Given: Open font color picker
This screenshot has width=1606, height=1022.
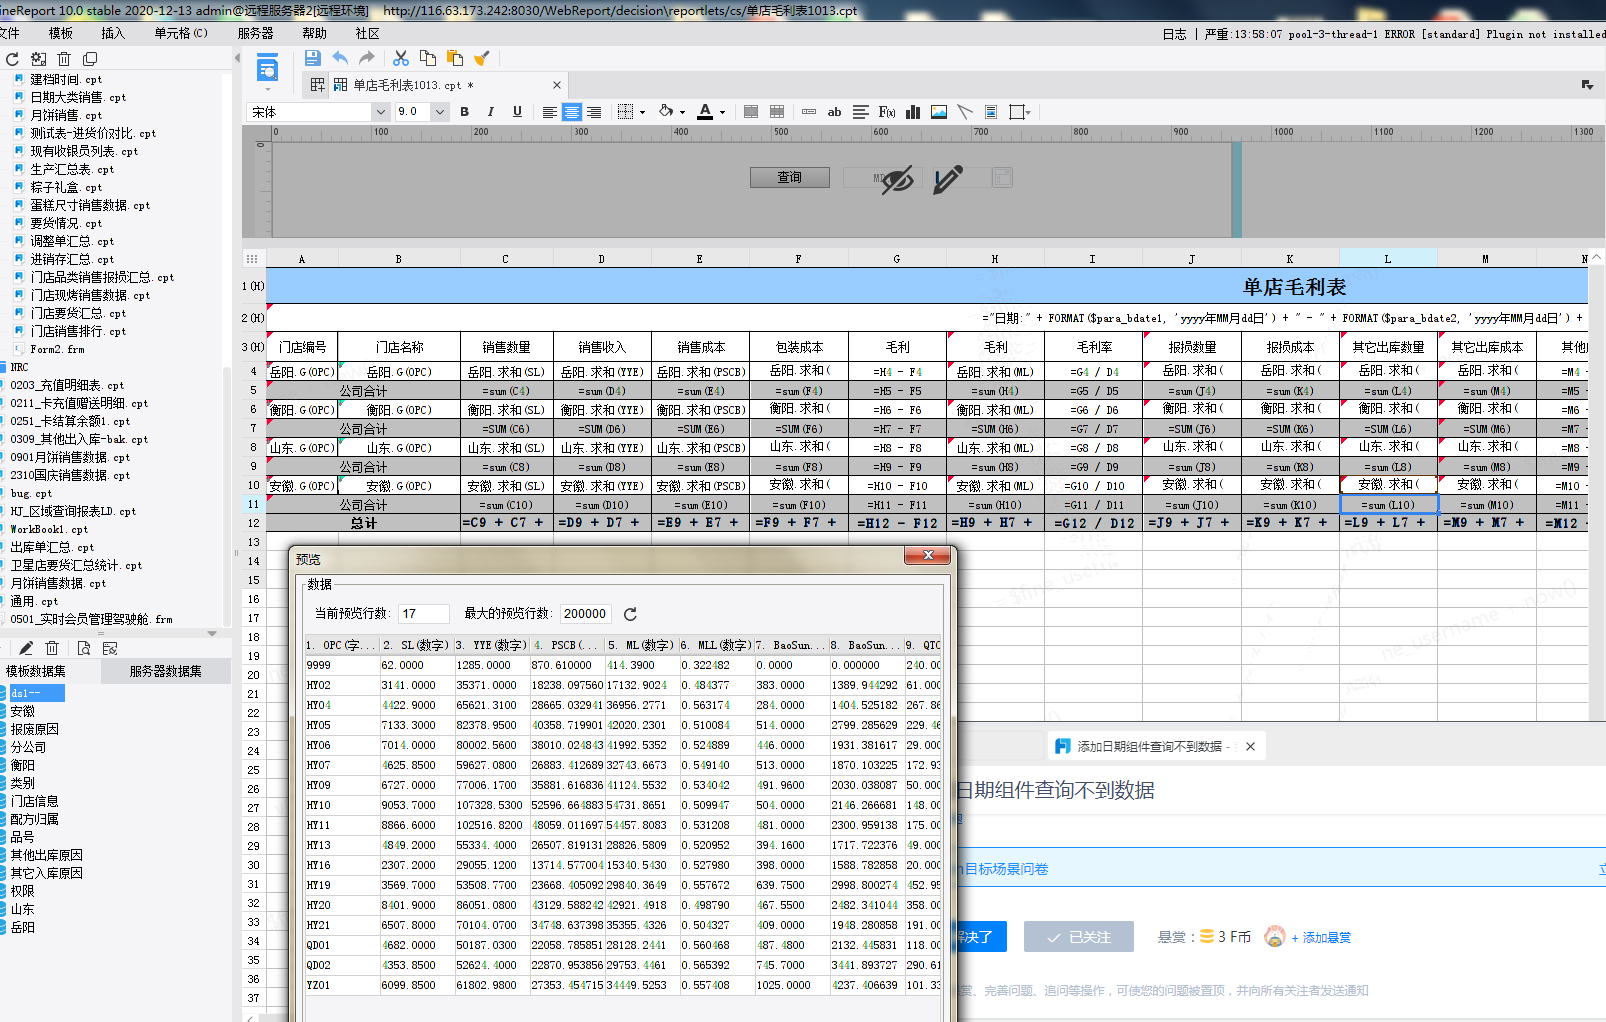Looking at the screenshot, I should coord(711,112).
